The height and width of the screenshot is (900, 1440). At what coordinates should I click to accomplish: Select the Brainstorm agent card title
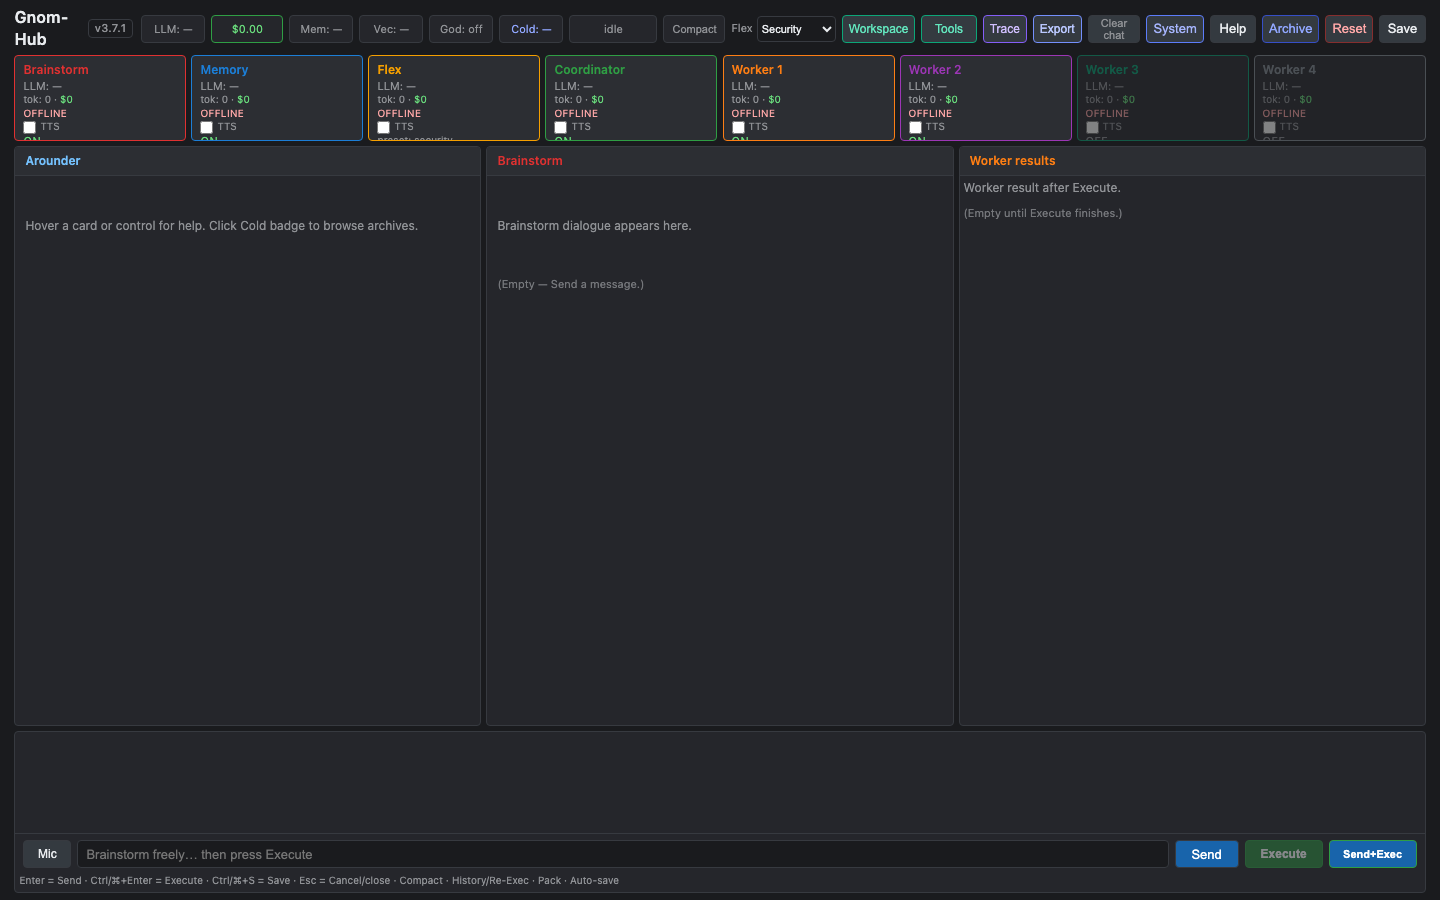click(x=56, y=70)
